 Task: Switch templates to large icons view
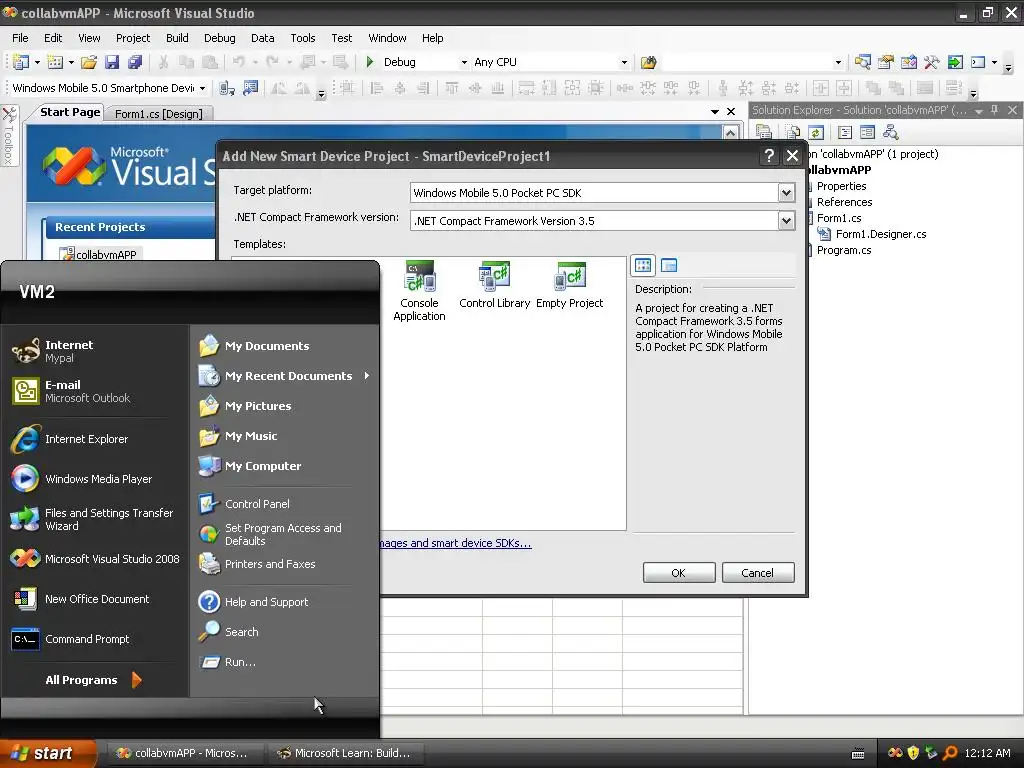pyautogui.click(x=643, y=265)
